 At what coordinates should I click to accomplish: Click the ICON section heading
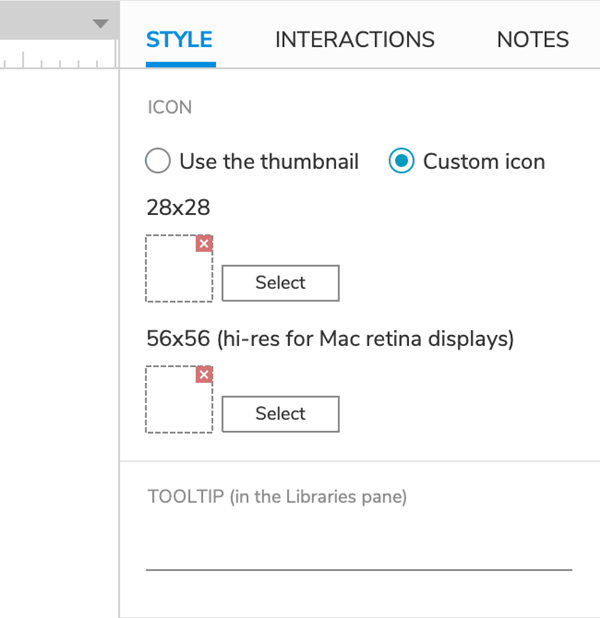(169, 107)
